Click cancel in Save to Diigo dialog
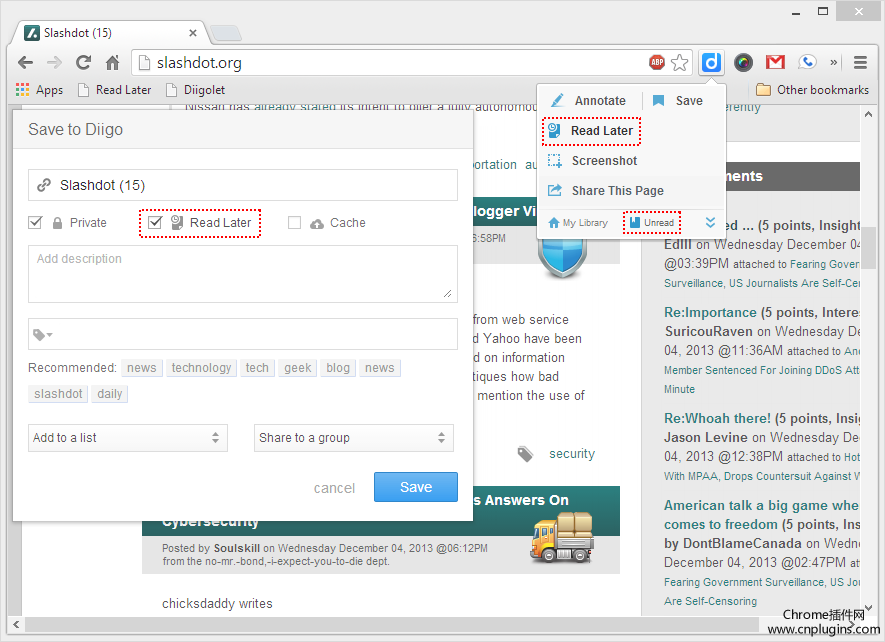This screenshot has height=642, width=885. pyautogui.click(x=334, y=488)
